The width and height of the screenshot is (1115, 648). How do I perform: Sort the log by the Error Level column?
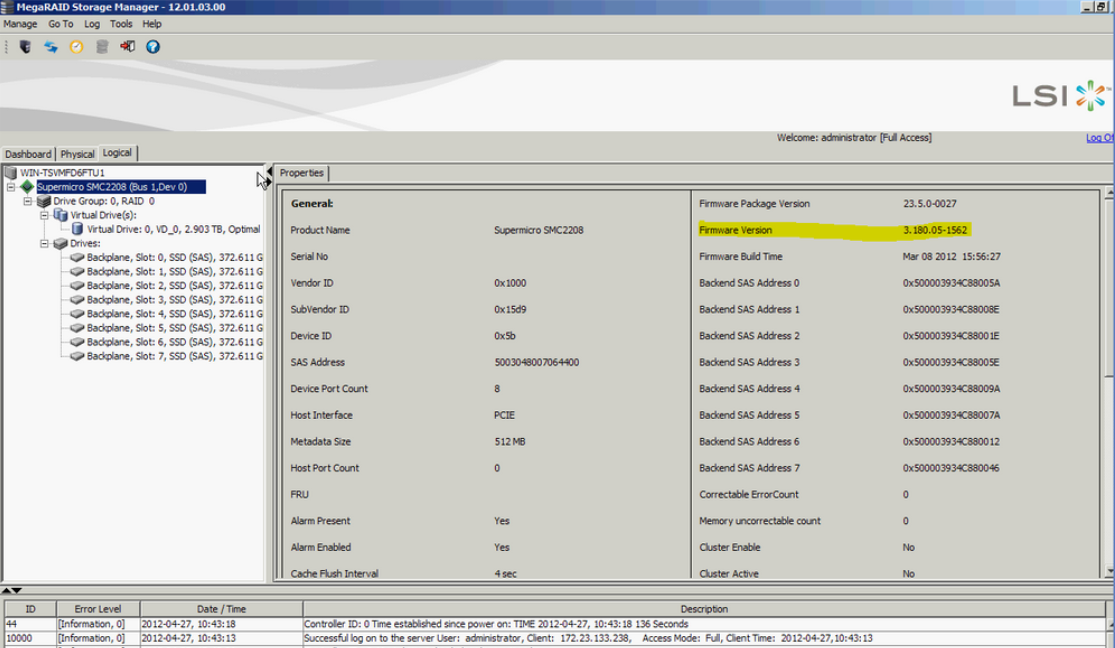tap(96, 609)
